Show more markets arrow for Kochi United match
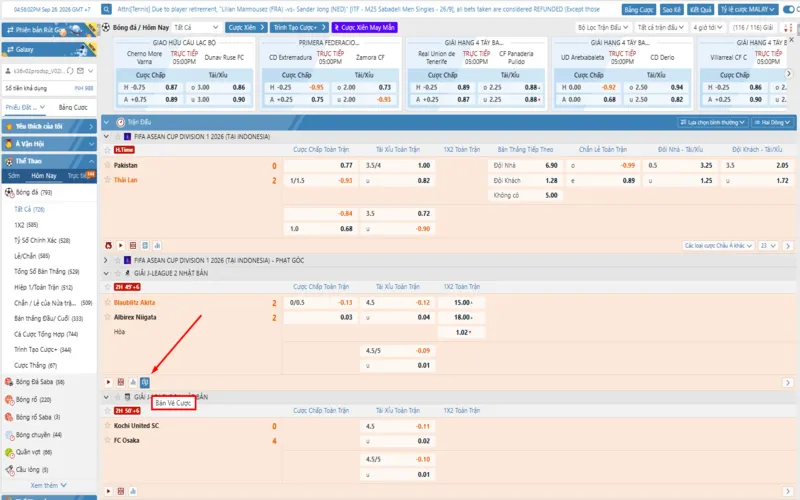This screenshot has width=800, height=500. coord(788,491)
